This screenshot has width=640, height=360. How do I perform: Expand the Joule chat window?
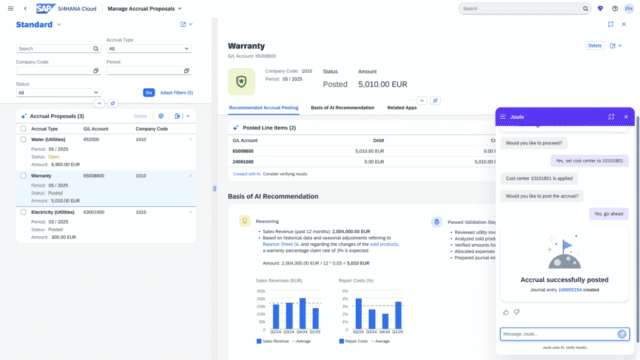(611, 117)
